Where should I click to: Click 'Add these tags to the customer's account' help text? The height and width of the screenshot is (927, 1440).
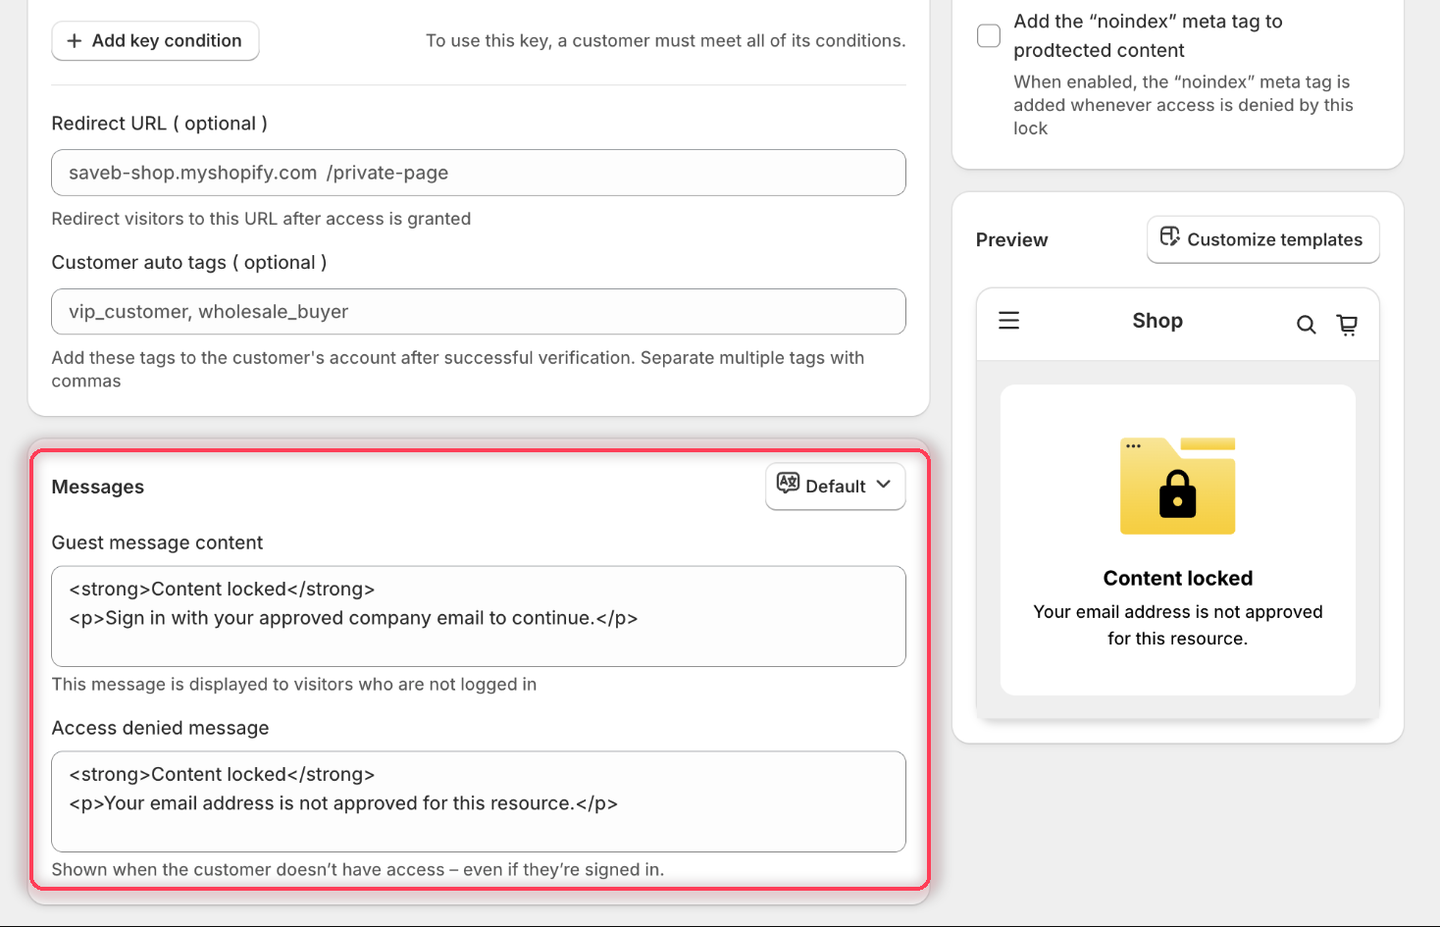458,369
